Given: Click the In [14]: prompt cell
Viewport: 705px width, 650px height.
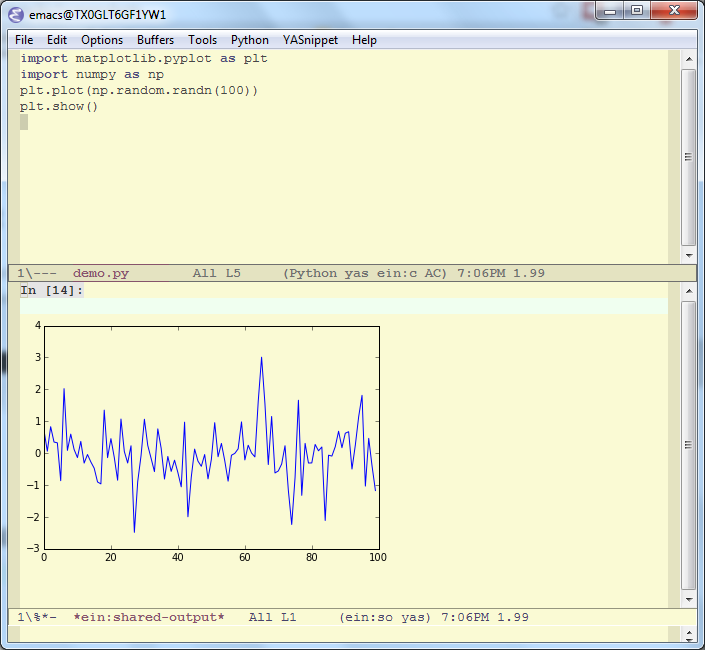Looking at the screenshot, I should (x=52, y=291).
